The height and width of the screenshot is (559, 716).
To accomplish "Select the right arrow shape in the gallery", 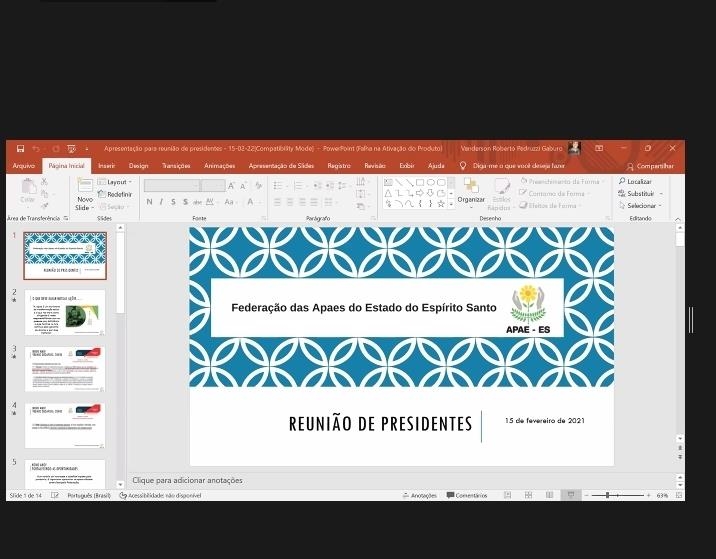I will 420,193.
